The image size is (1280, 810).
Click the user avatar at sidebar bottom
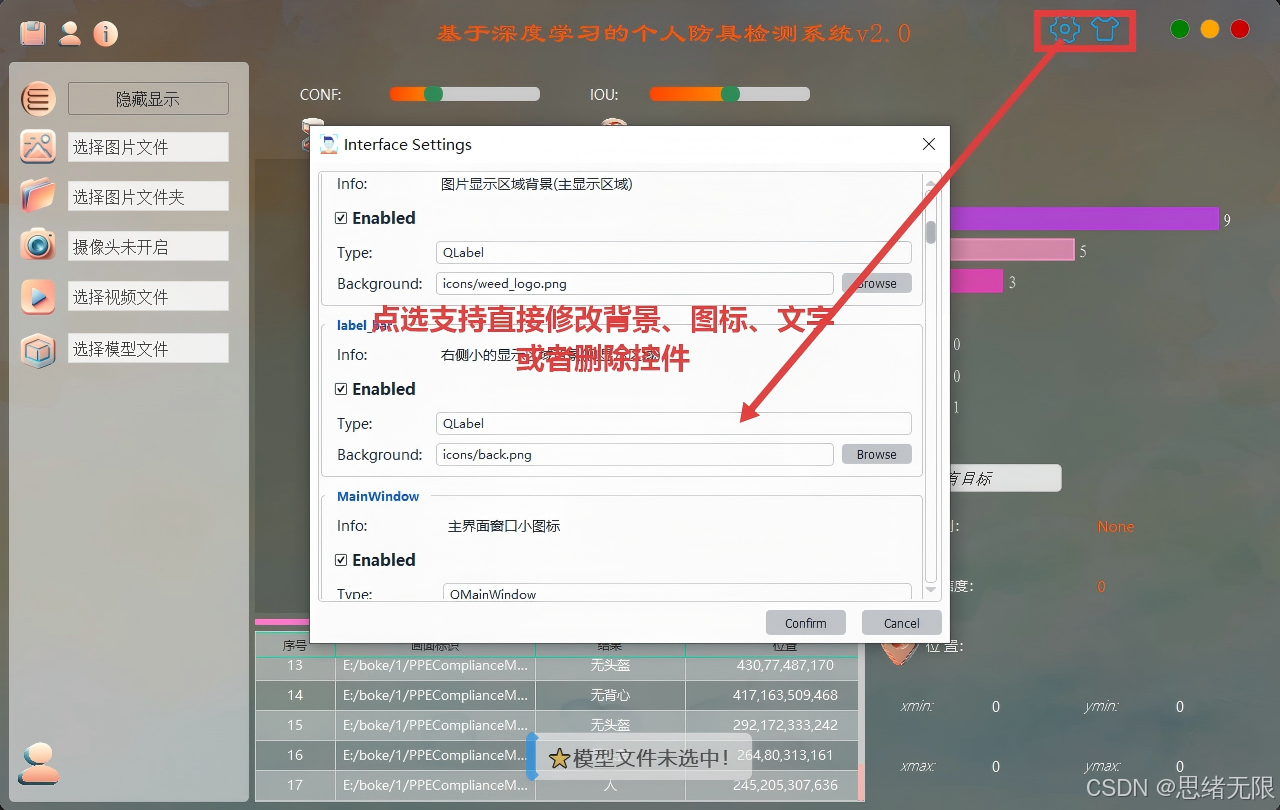pyautogui.click(x=39, y=763)
